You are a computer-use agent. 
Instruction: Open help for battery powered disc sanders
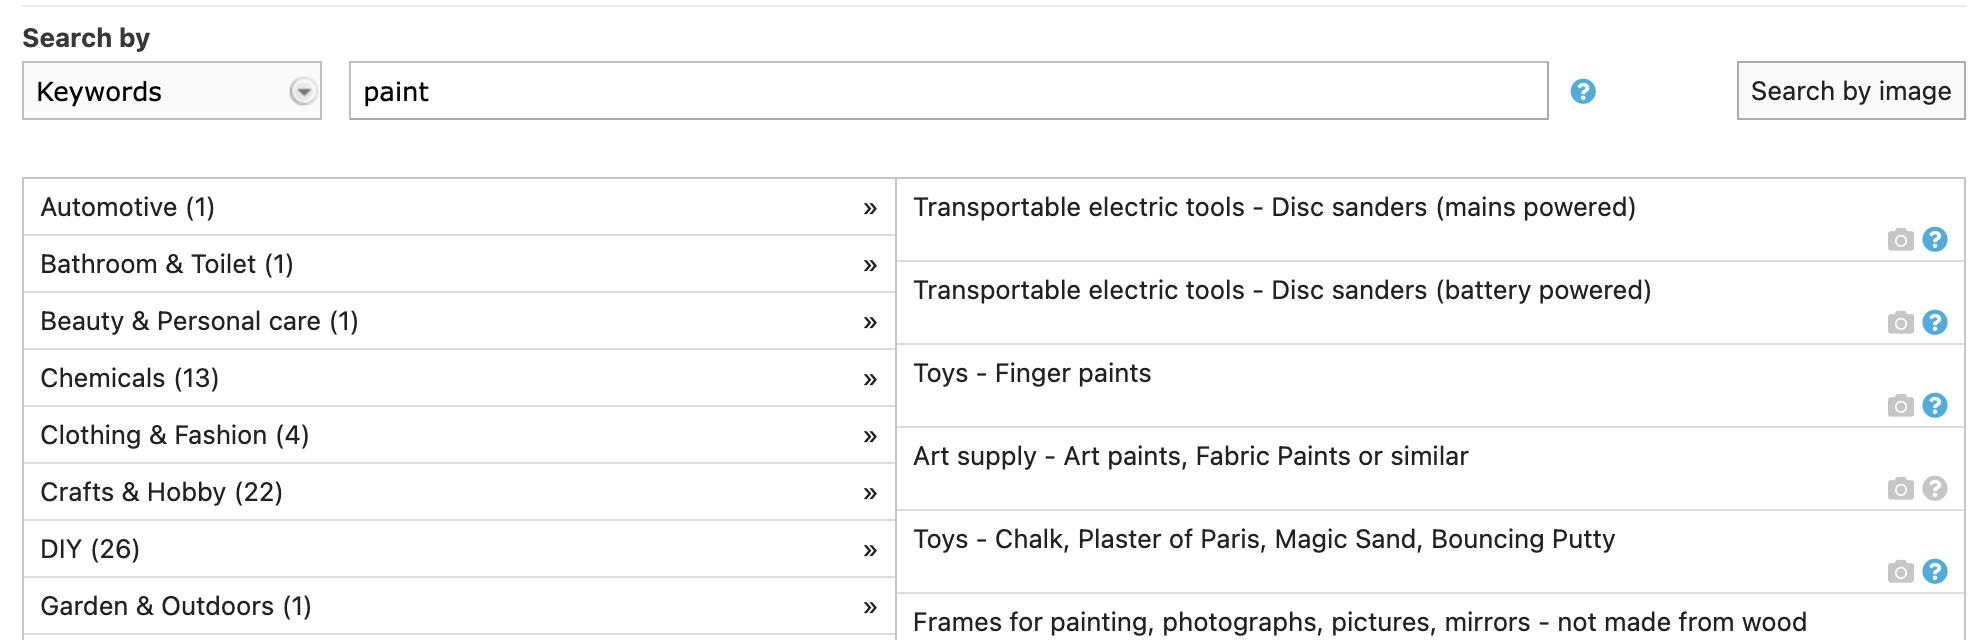point(1935,323)
